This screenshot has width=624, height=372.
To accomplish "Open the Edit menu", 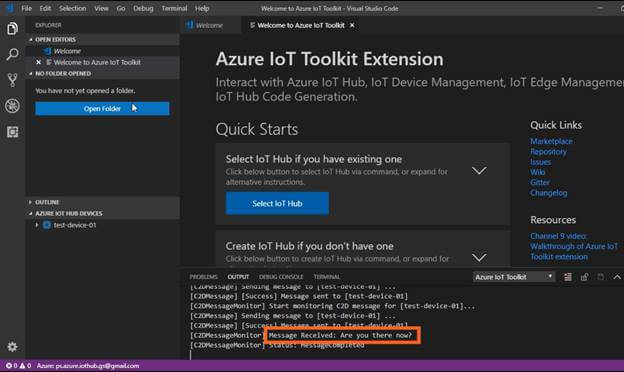I will [45, 8].
